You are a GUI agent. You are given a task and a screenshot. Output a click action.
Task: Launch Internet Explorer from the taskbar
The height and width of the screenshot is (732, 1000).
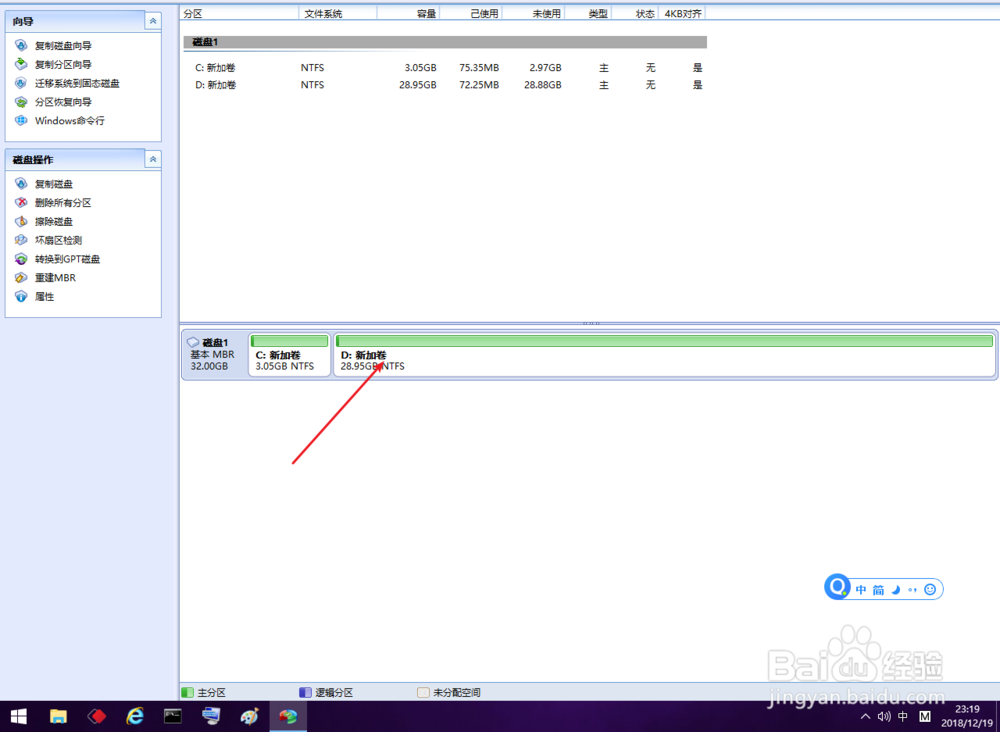[135, 717]
